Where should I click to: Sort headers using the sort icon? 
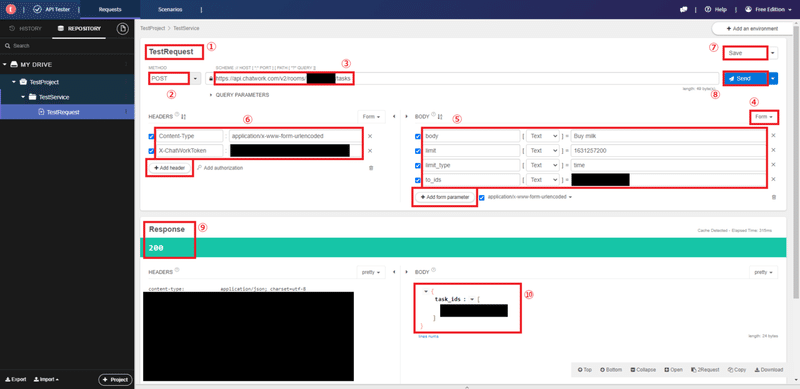tap(183, 117)
